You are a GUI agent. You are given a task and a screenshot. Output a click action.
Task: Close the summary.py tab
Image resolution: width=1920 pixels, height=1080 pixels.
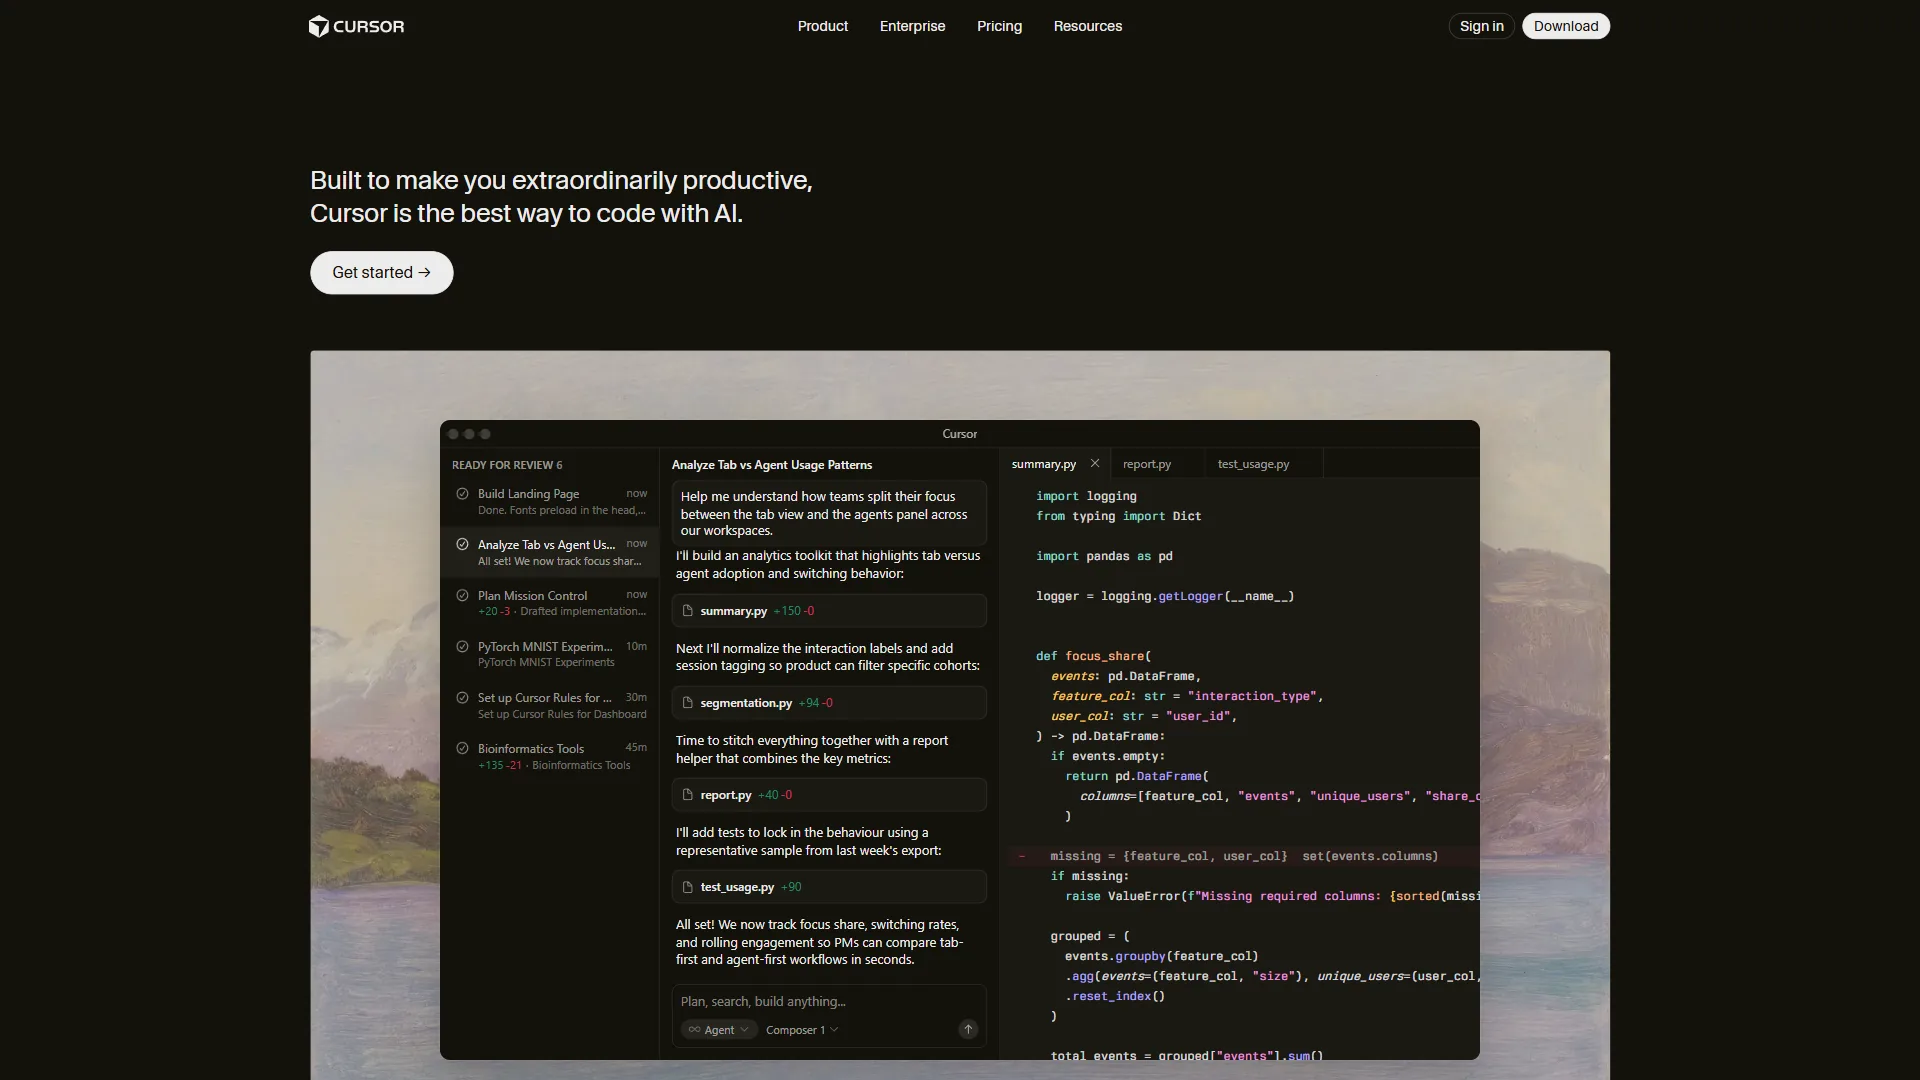pyautogui.click(x=1095, y=463)
